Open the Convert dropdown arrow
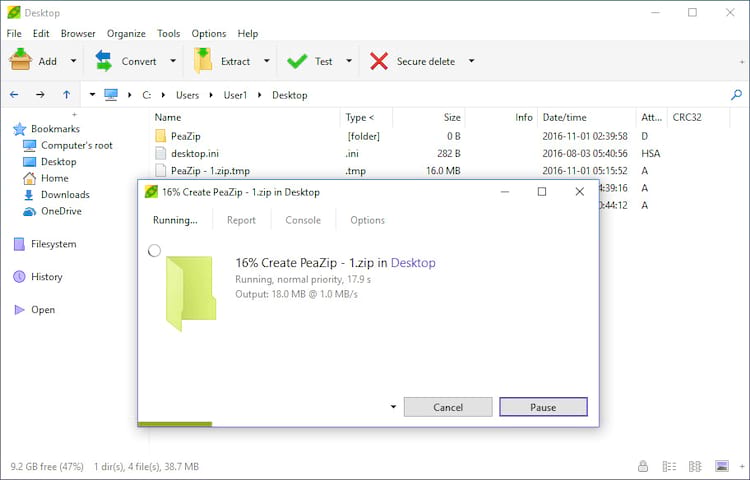Viewport: 750px width, 480px height. 173,61
